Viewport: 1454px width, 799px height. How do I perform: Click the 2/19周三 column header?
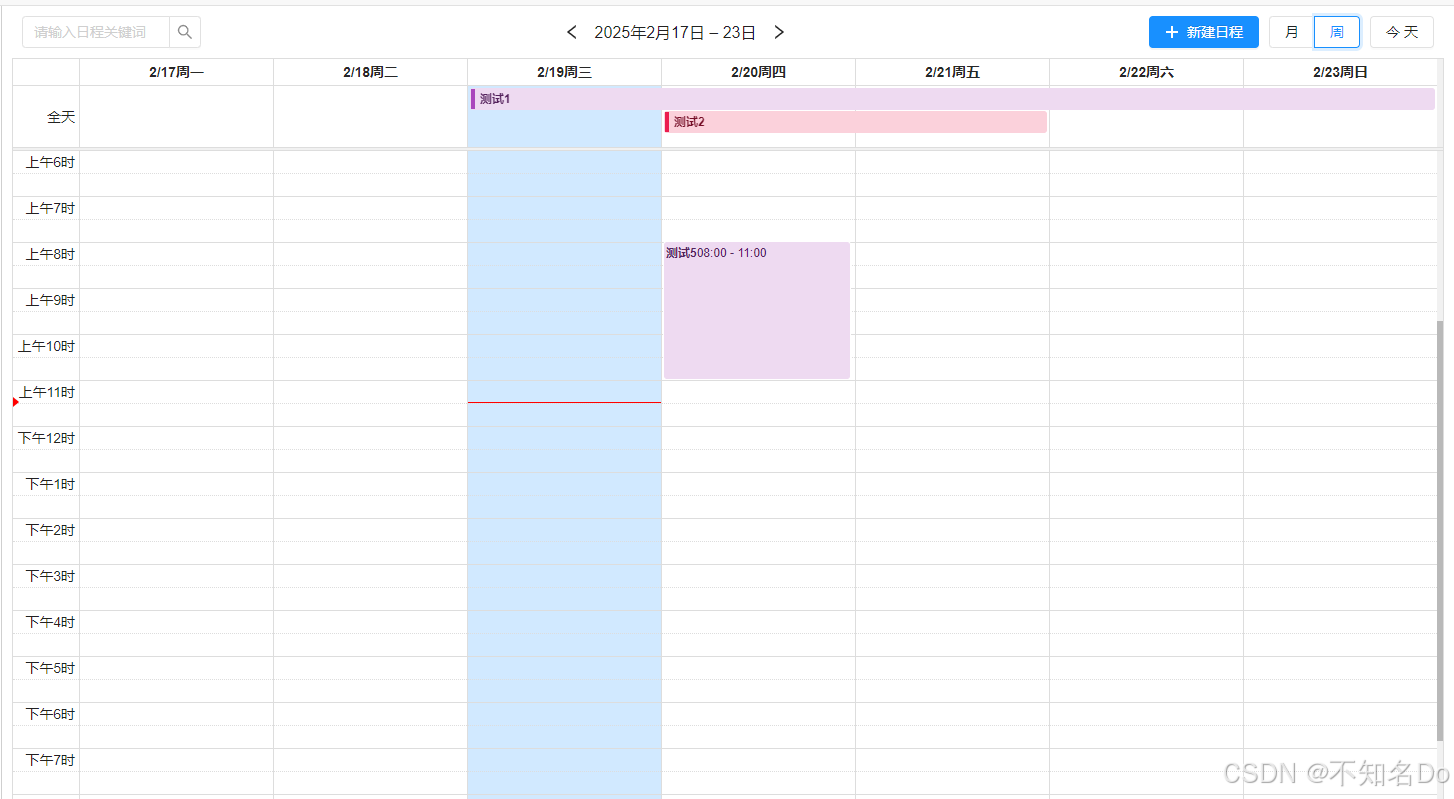point(563,71)
